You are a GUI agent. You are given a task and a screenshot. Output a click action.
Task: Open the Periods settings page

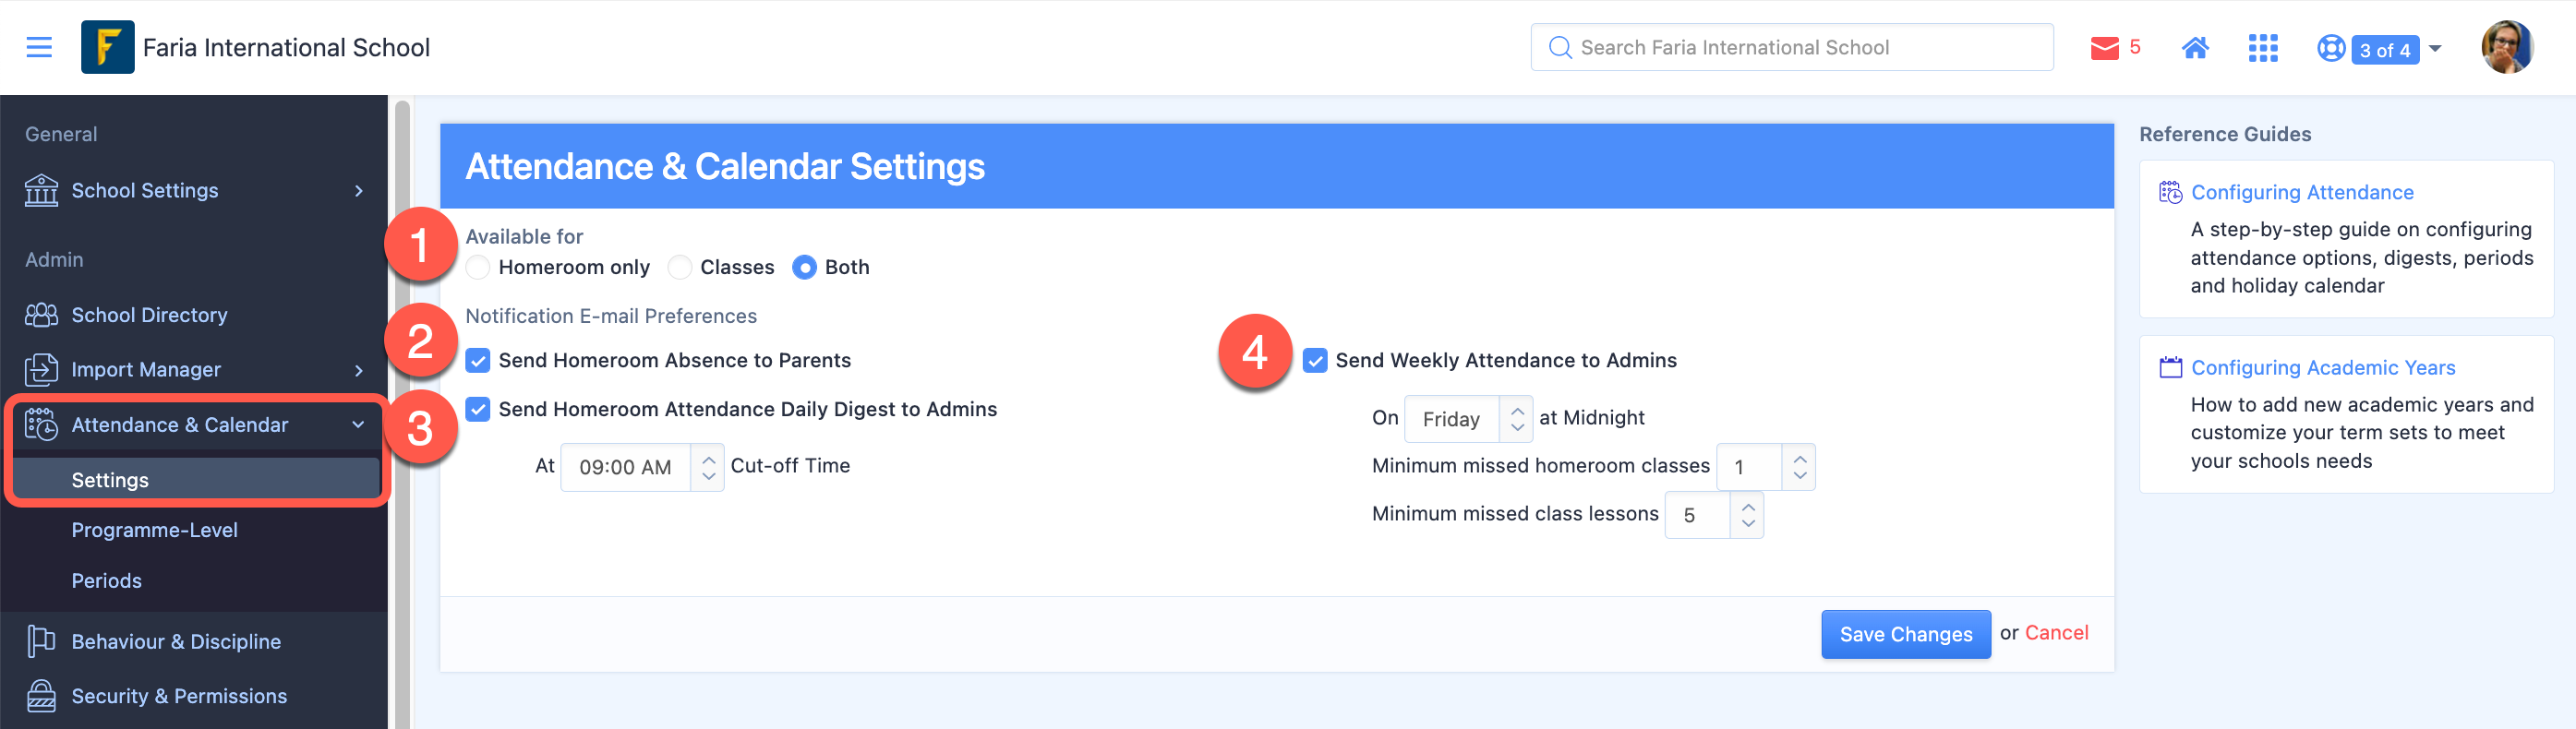tap(106, 581)
